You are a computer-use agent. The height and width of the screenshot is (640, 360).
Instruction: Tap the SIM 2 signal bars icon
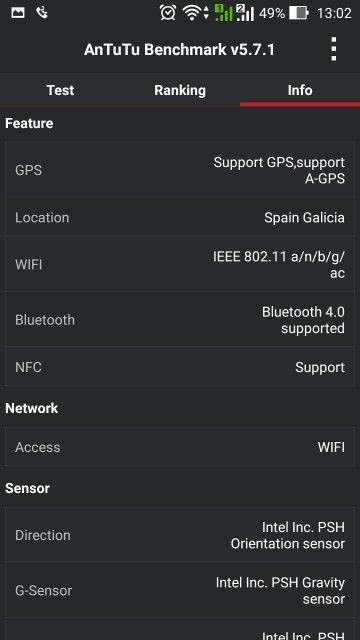click(245, 13)
